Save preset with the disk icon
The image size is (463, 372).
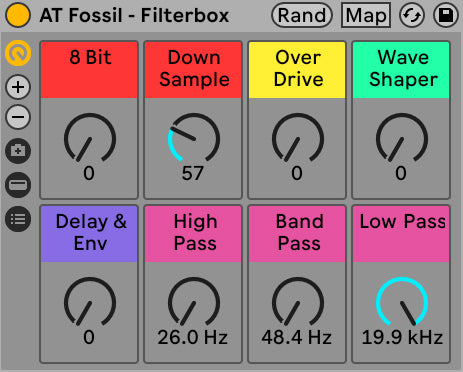(446, 15)
